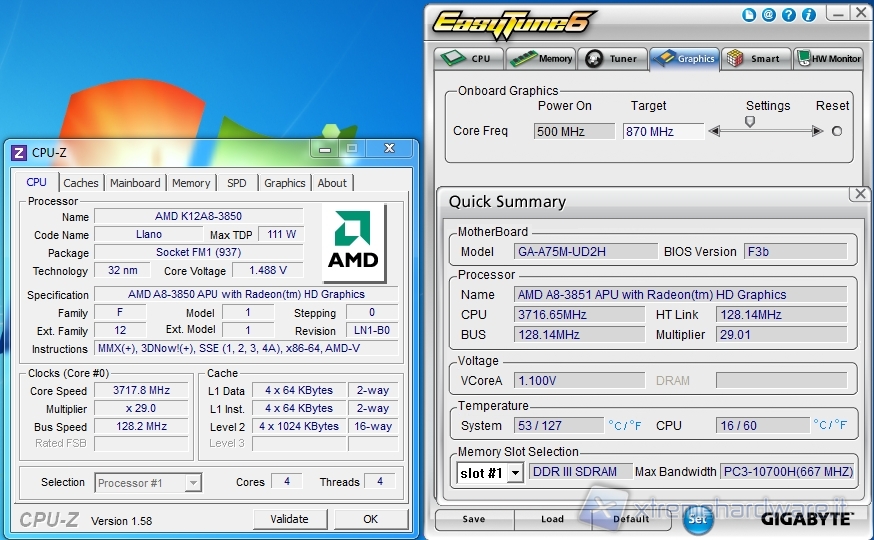This screenshot has height=540, width=874.
Task: Select the Core Freq Reset radio button
Action: (x=837, y=131)
